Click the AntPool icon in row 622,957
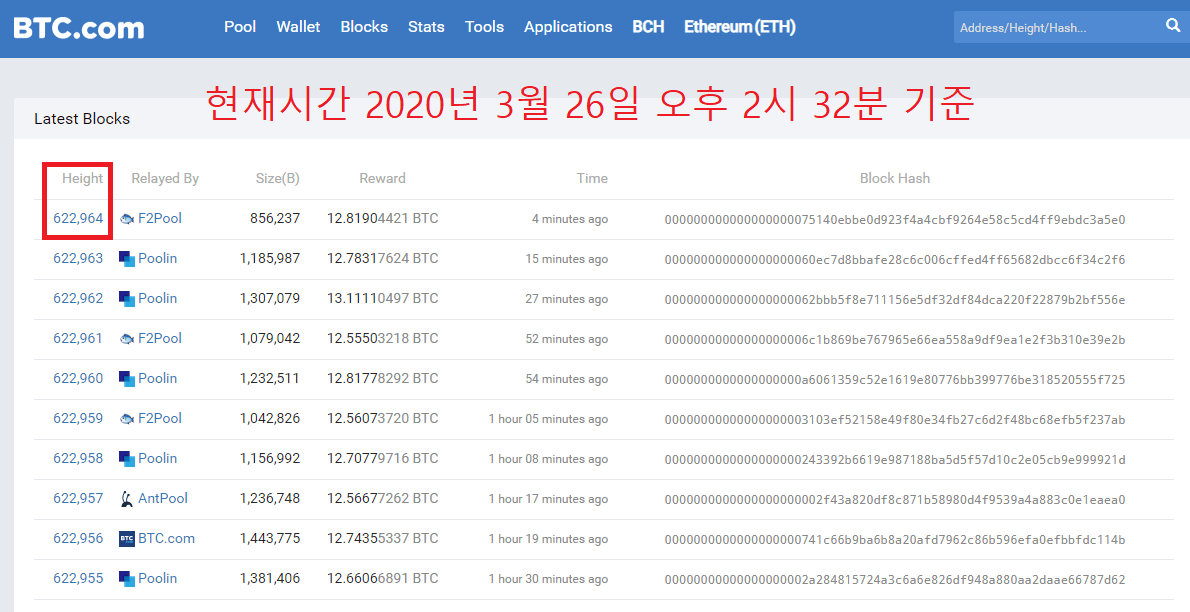The width and height of the screenshot is (1190, 612). coord(127,498)
